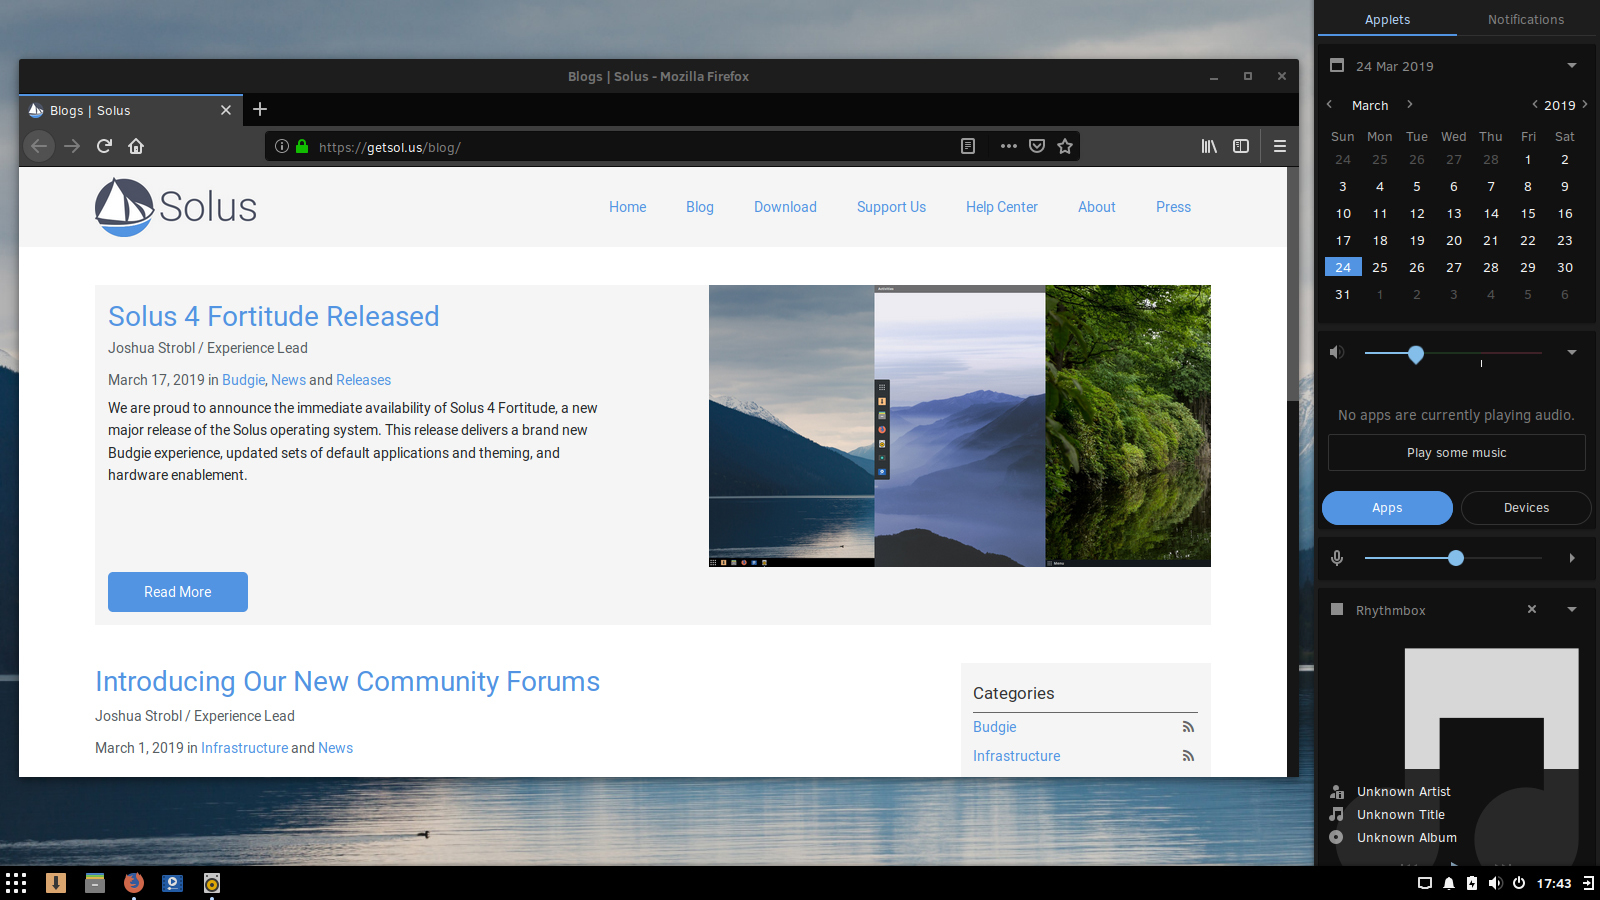Open the Download nav item
The width and height of the screenshot is (1600, 900).
pos(785,207)
